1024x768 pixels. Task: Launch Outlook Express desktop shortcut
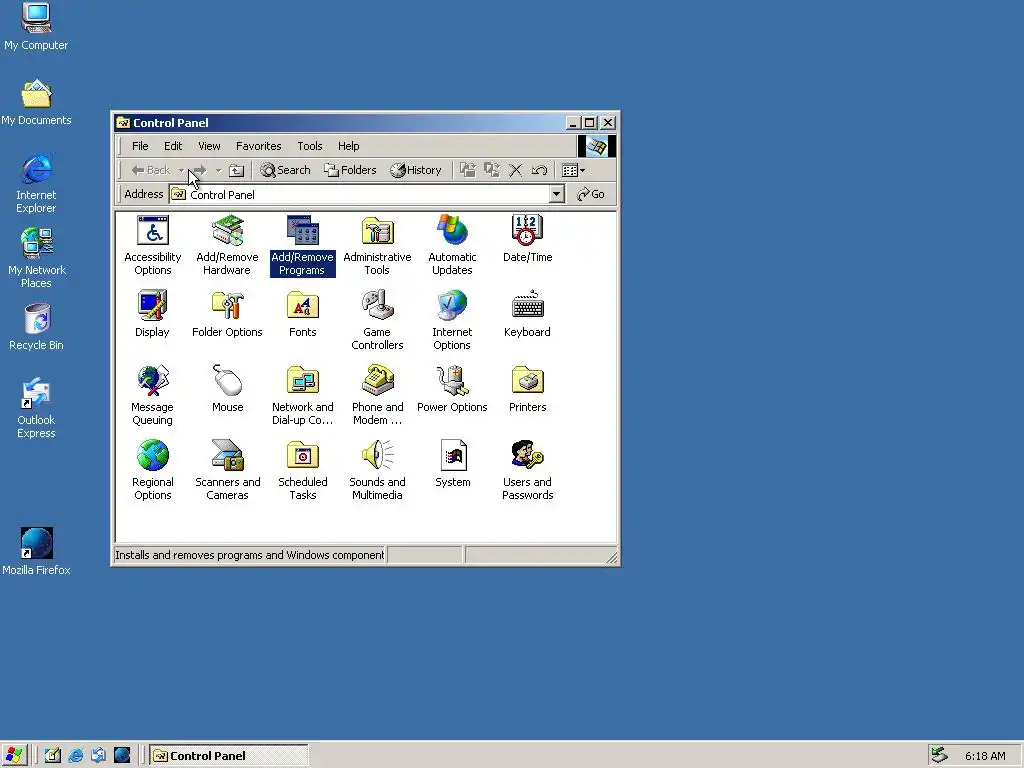[36, 409]
